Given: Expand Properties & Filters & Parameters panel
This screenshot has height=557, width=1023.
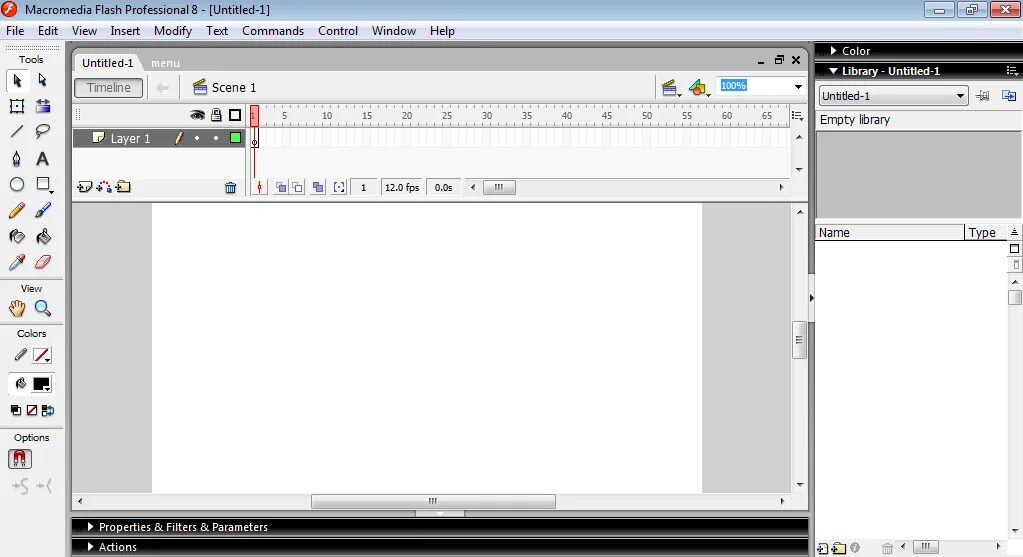Looking at the screenshot, I should (90, 526).
